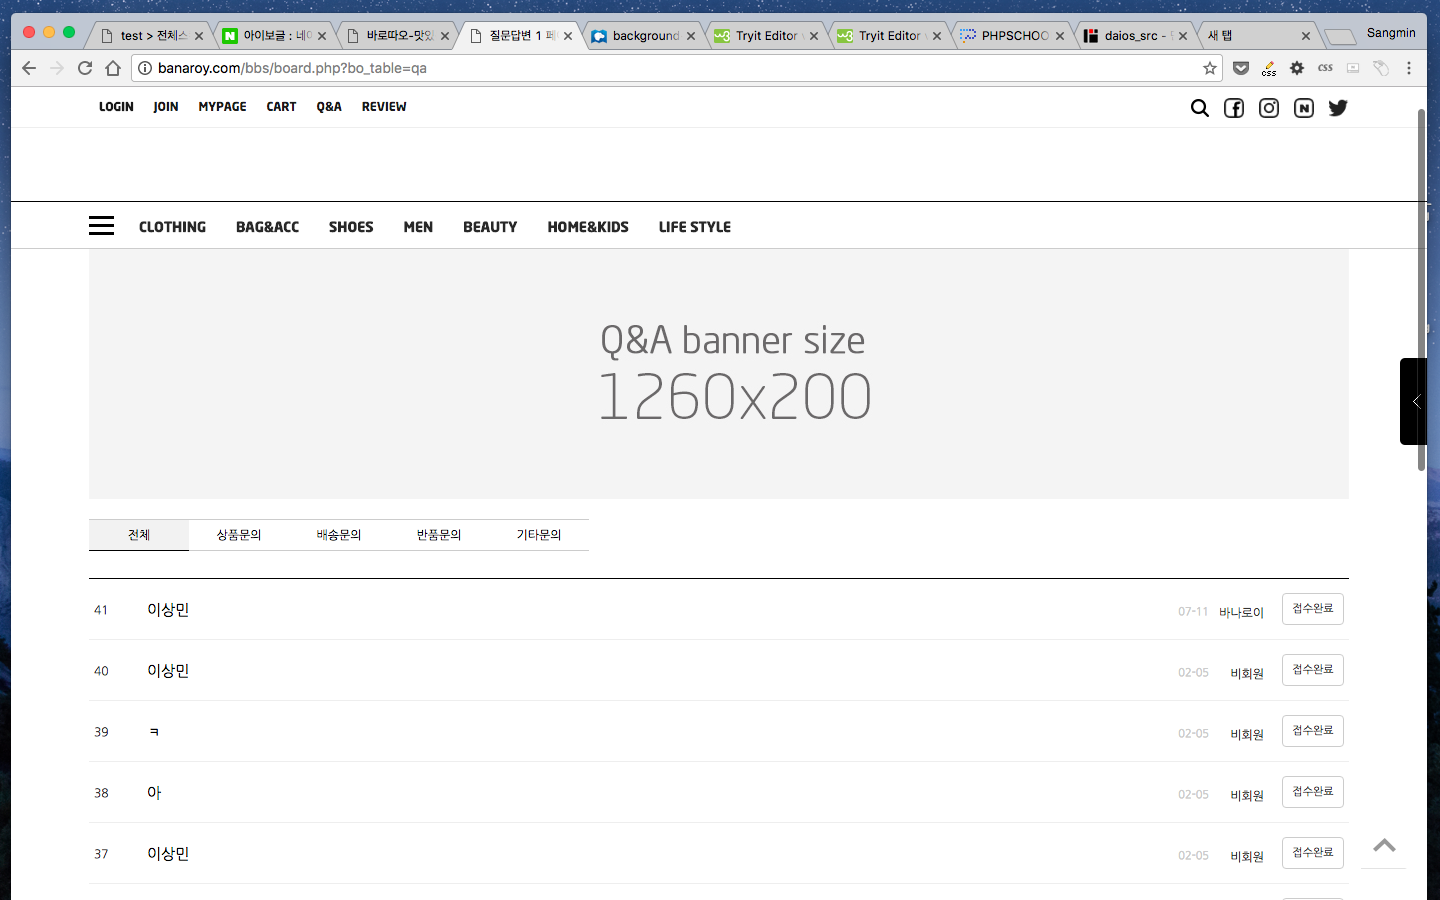Click 접수완료 button on post 38
Viewport: 1440px width, 900px height.
(x=1312, y=792)
